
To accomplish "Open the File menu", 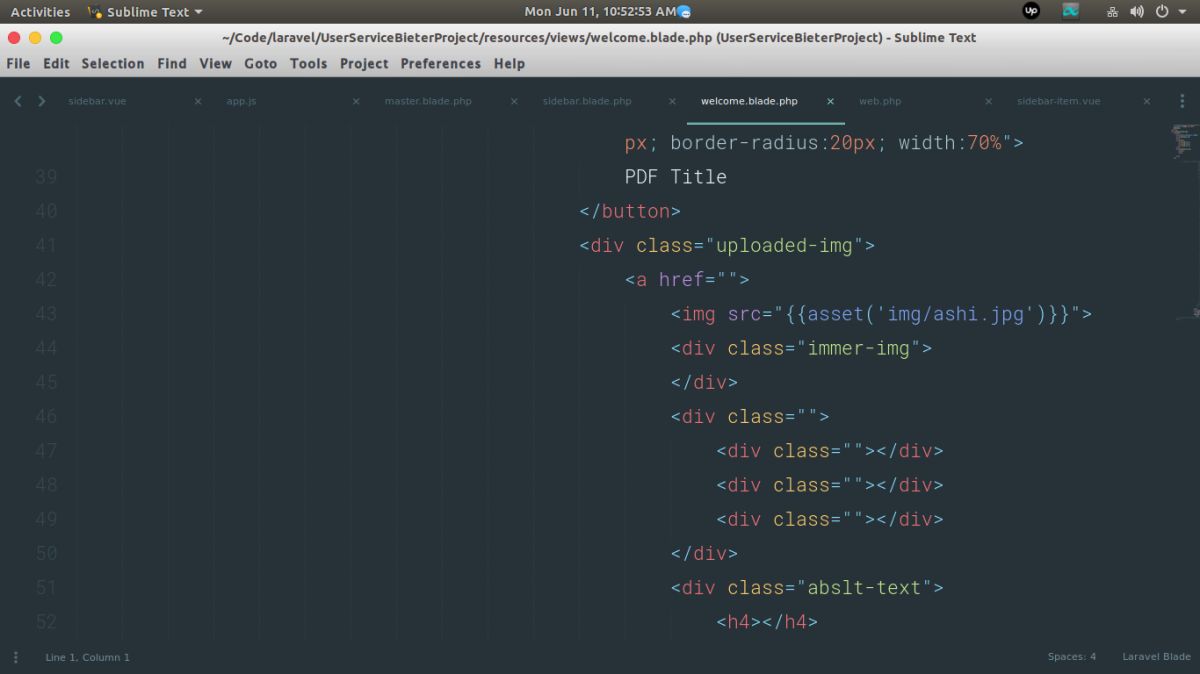I will (x=18, y=63).
